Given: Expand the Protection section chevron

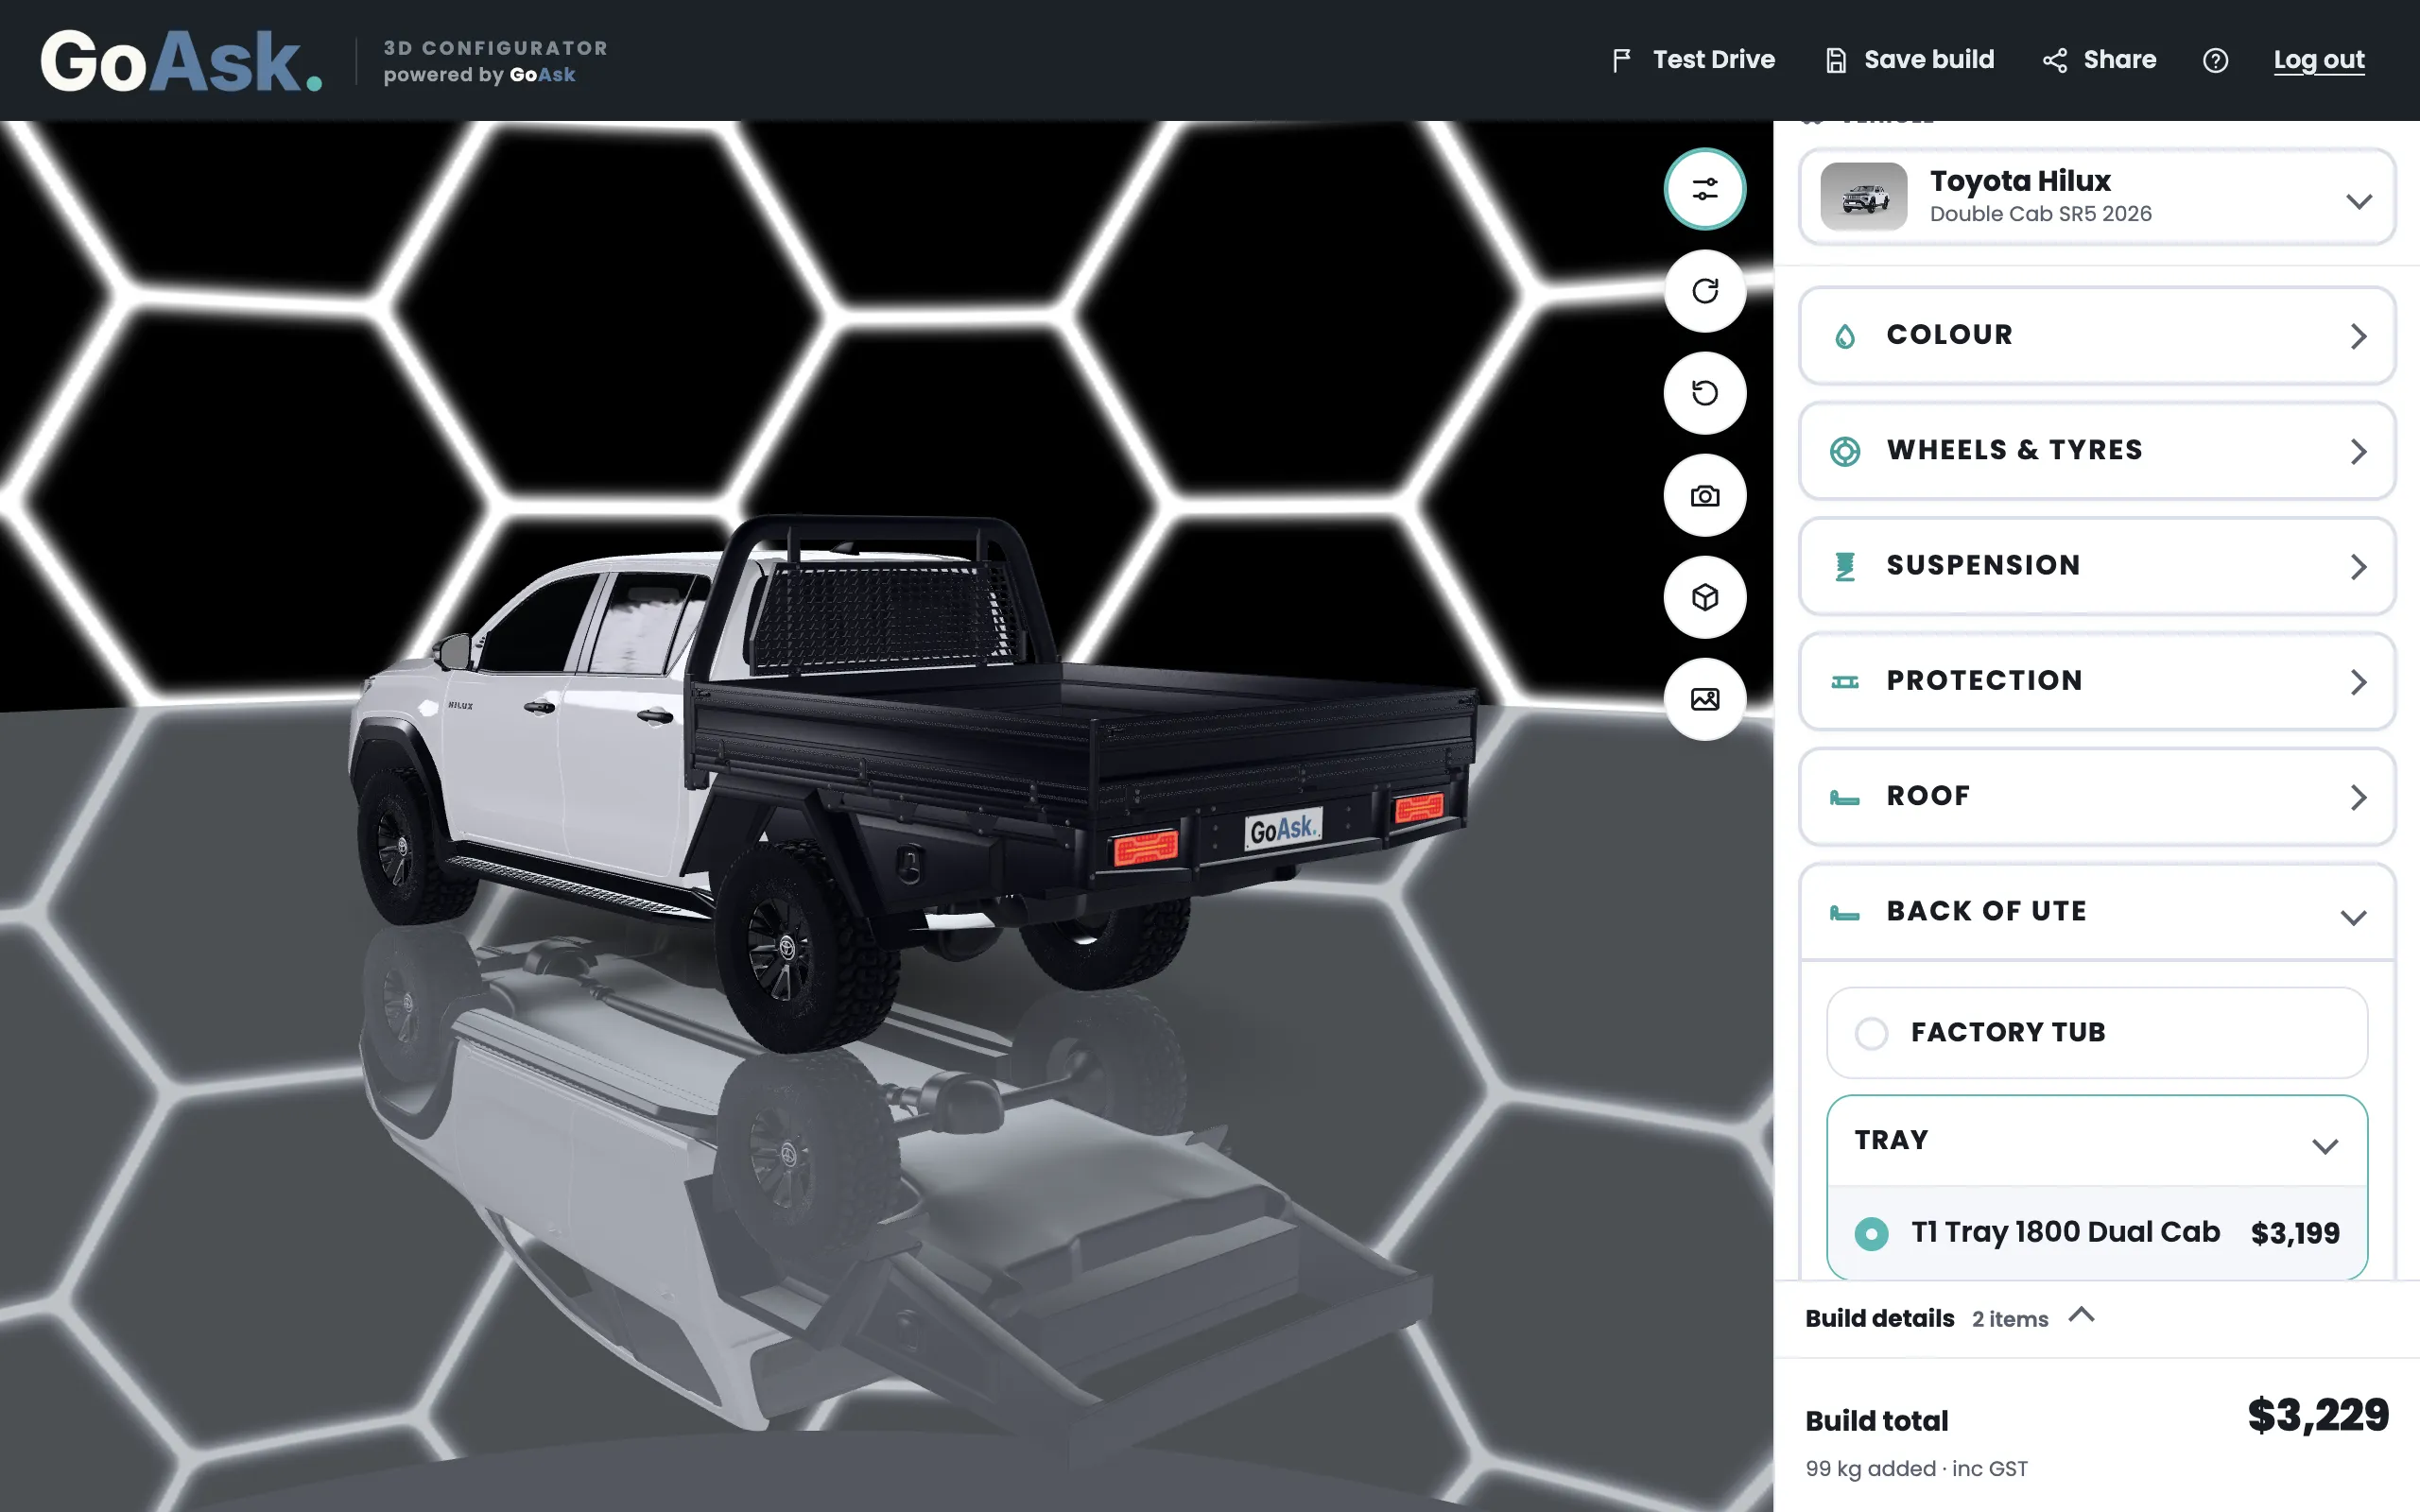Looking at the screenshot, I should (2358, 682).
